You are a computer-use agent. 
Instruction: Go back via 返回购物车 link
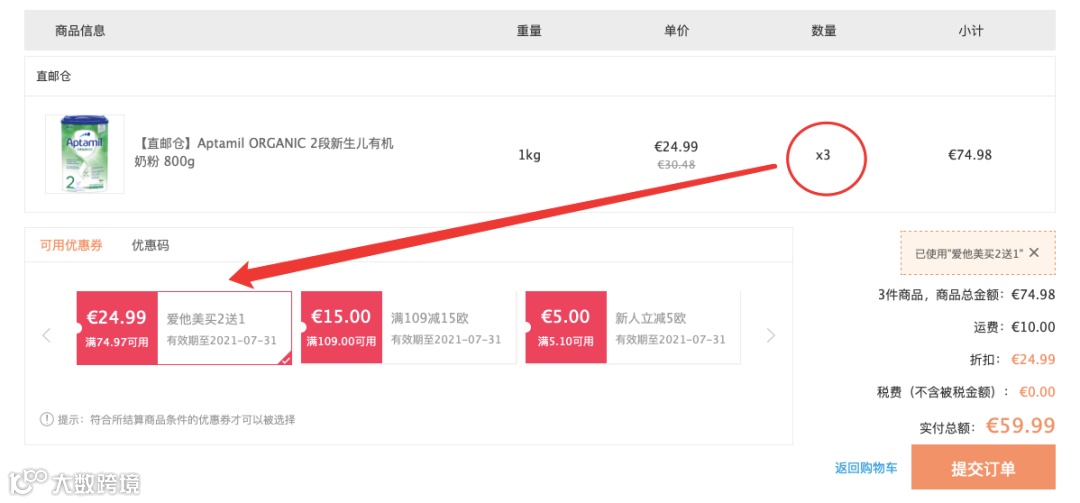pyautogui.click(x=866, y=469)
